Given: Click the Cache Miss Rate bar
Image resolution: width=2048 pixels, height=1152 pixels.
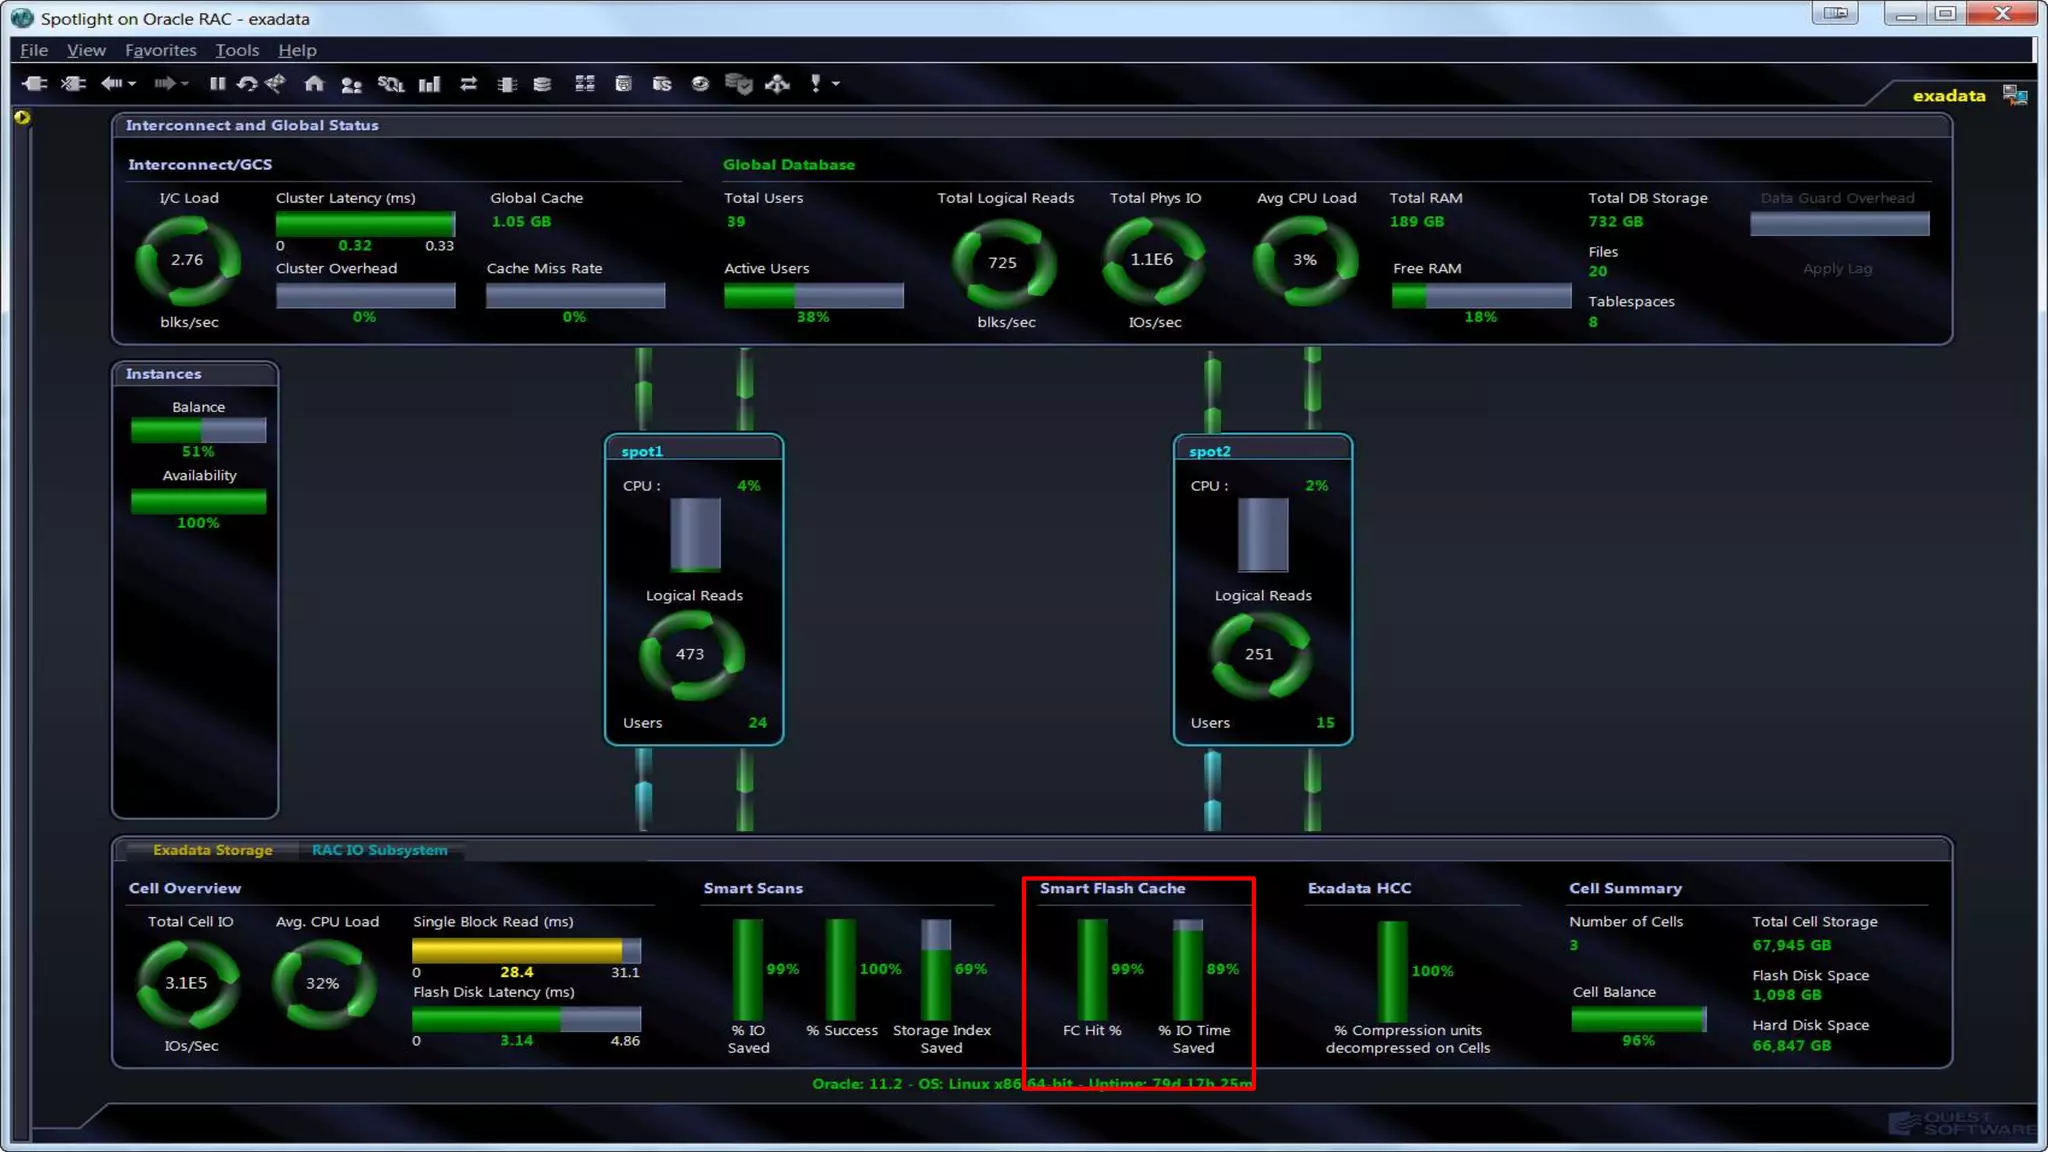Looking at the screenshot, I should click(x=575, y=296).
